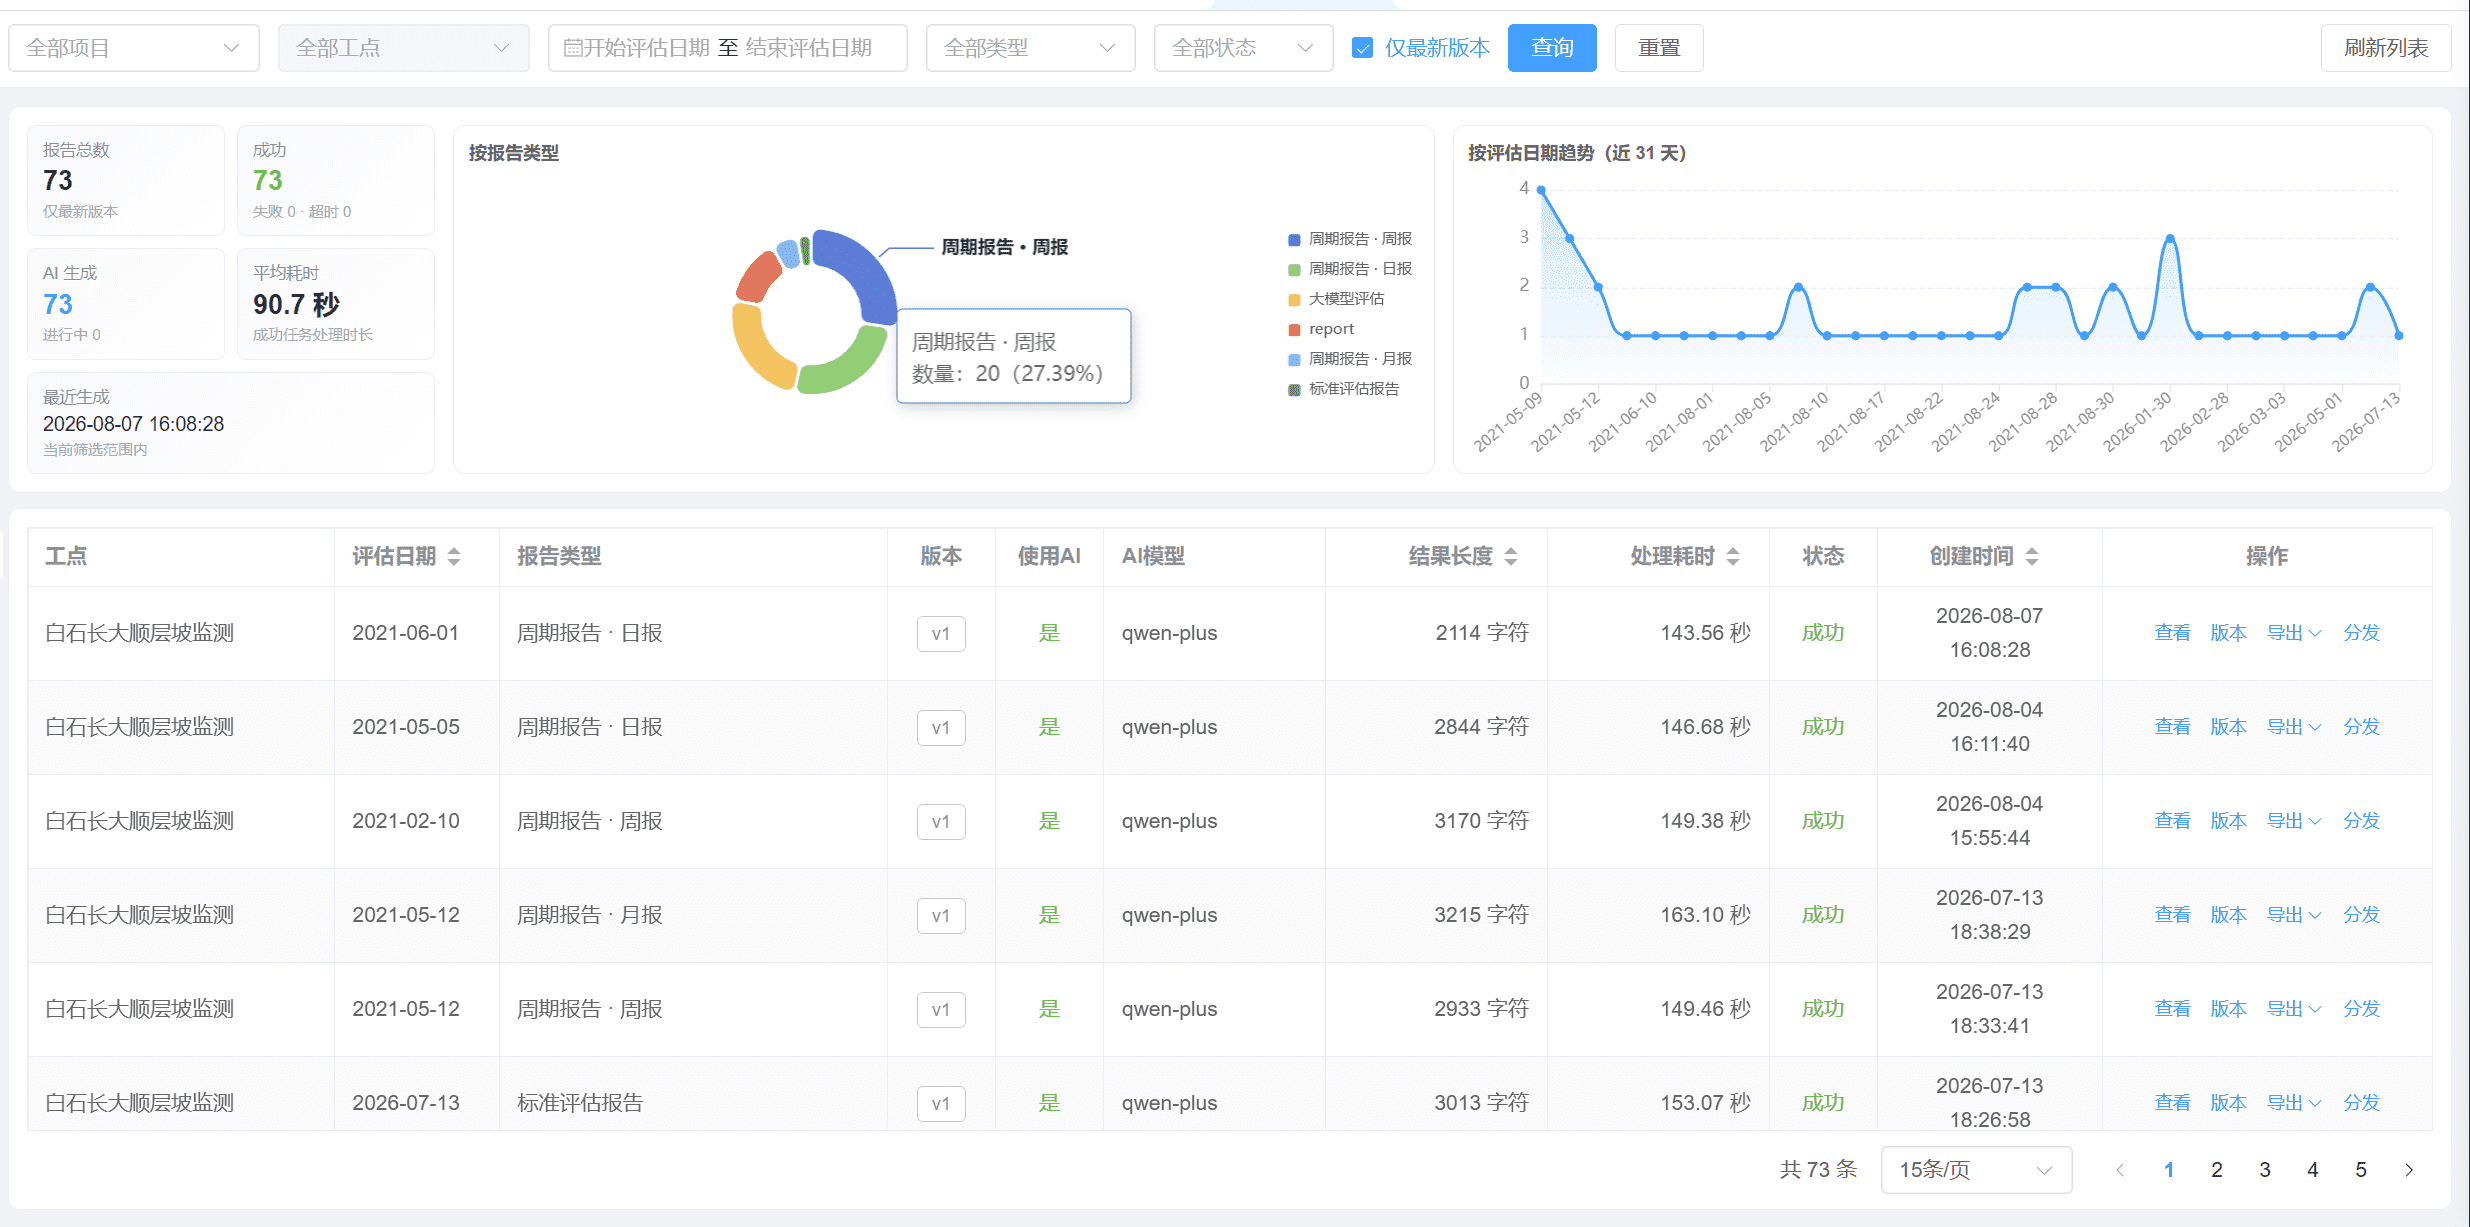Expand 导出 for 2021-05-05 report
This screenshot has width=2470, height=1227.
[x=2294, y=727]
